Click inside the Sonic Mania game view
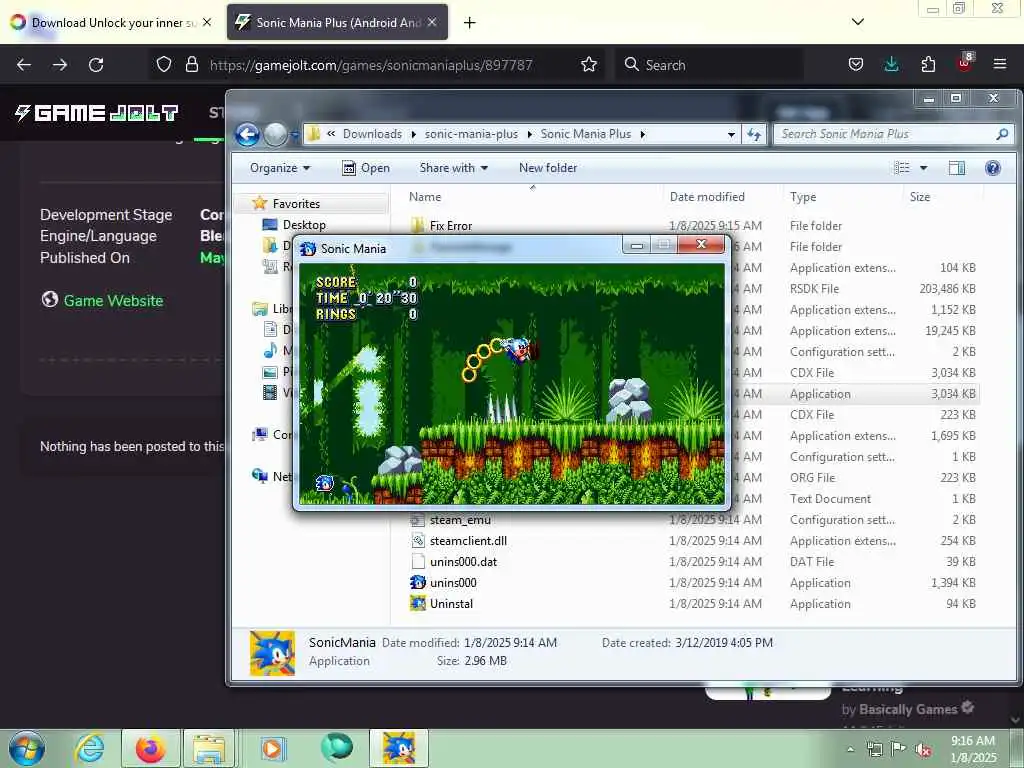 coord(512,384)
